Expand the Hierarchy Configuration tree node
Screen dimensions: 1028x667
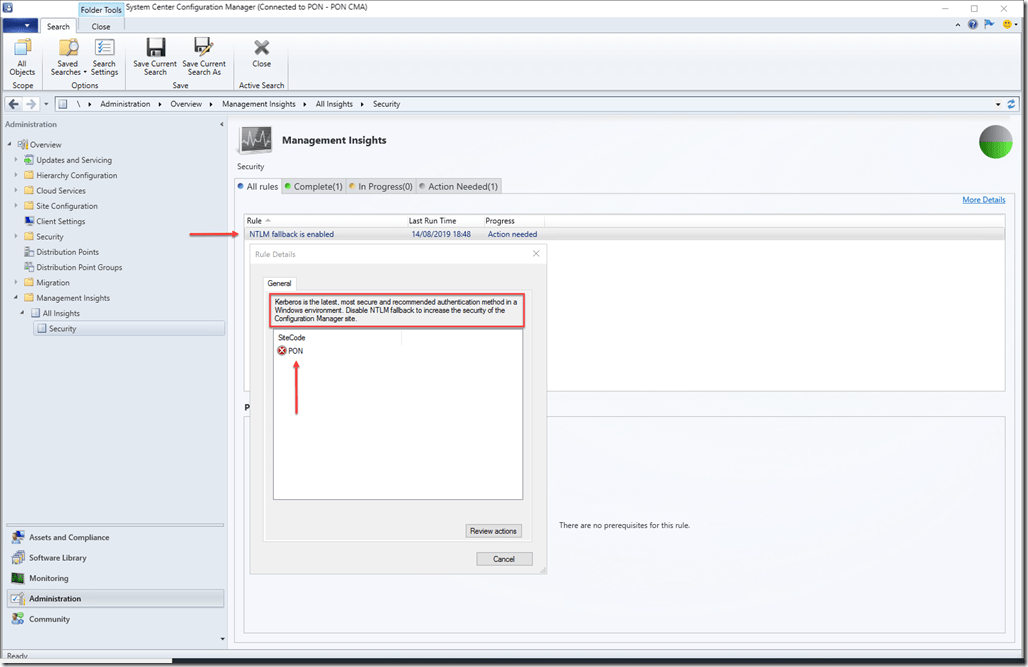click(x=16, y=175)
